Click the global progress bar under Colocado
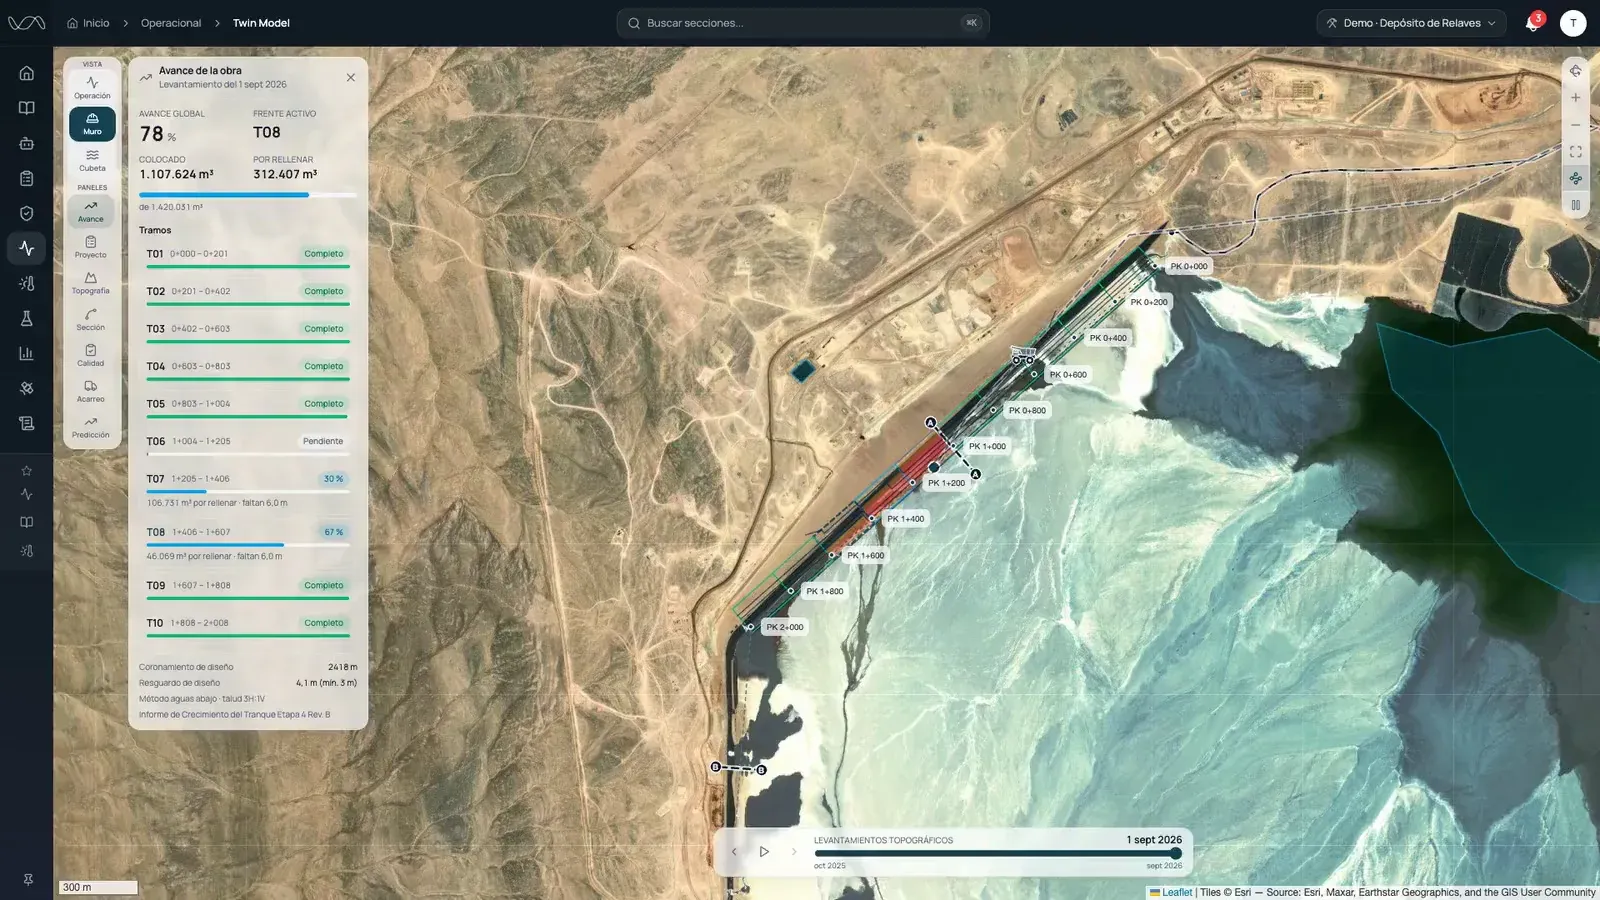The width and height of the screenshot is (1600, 900). pyautogui.click(x=248, y=195)
